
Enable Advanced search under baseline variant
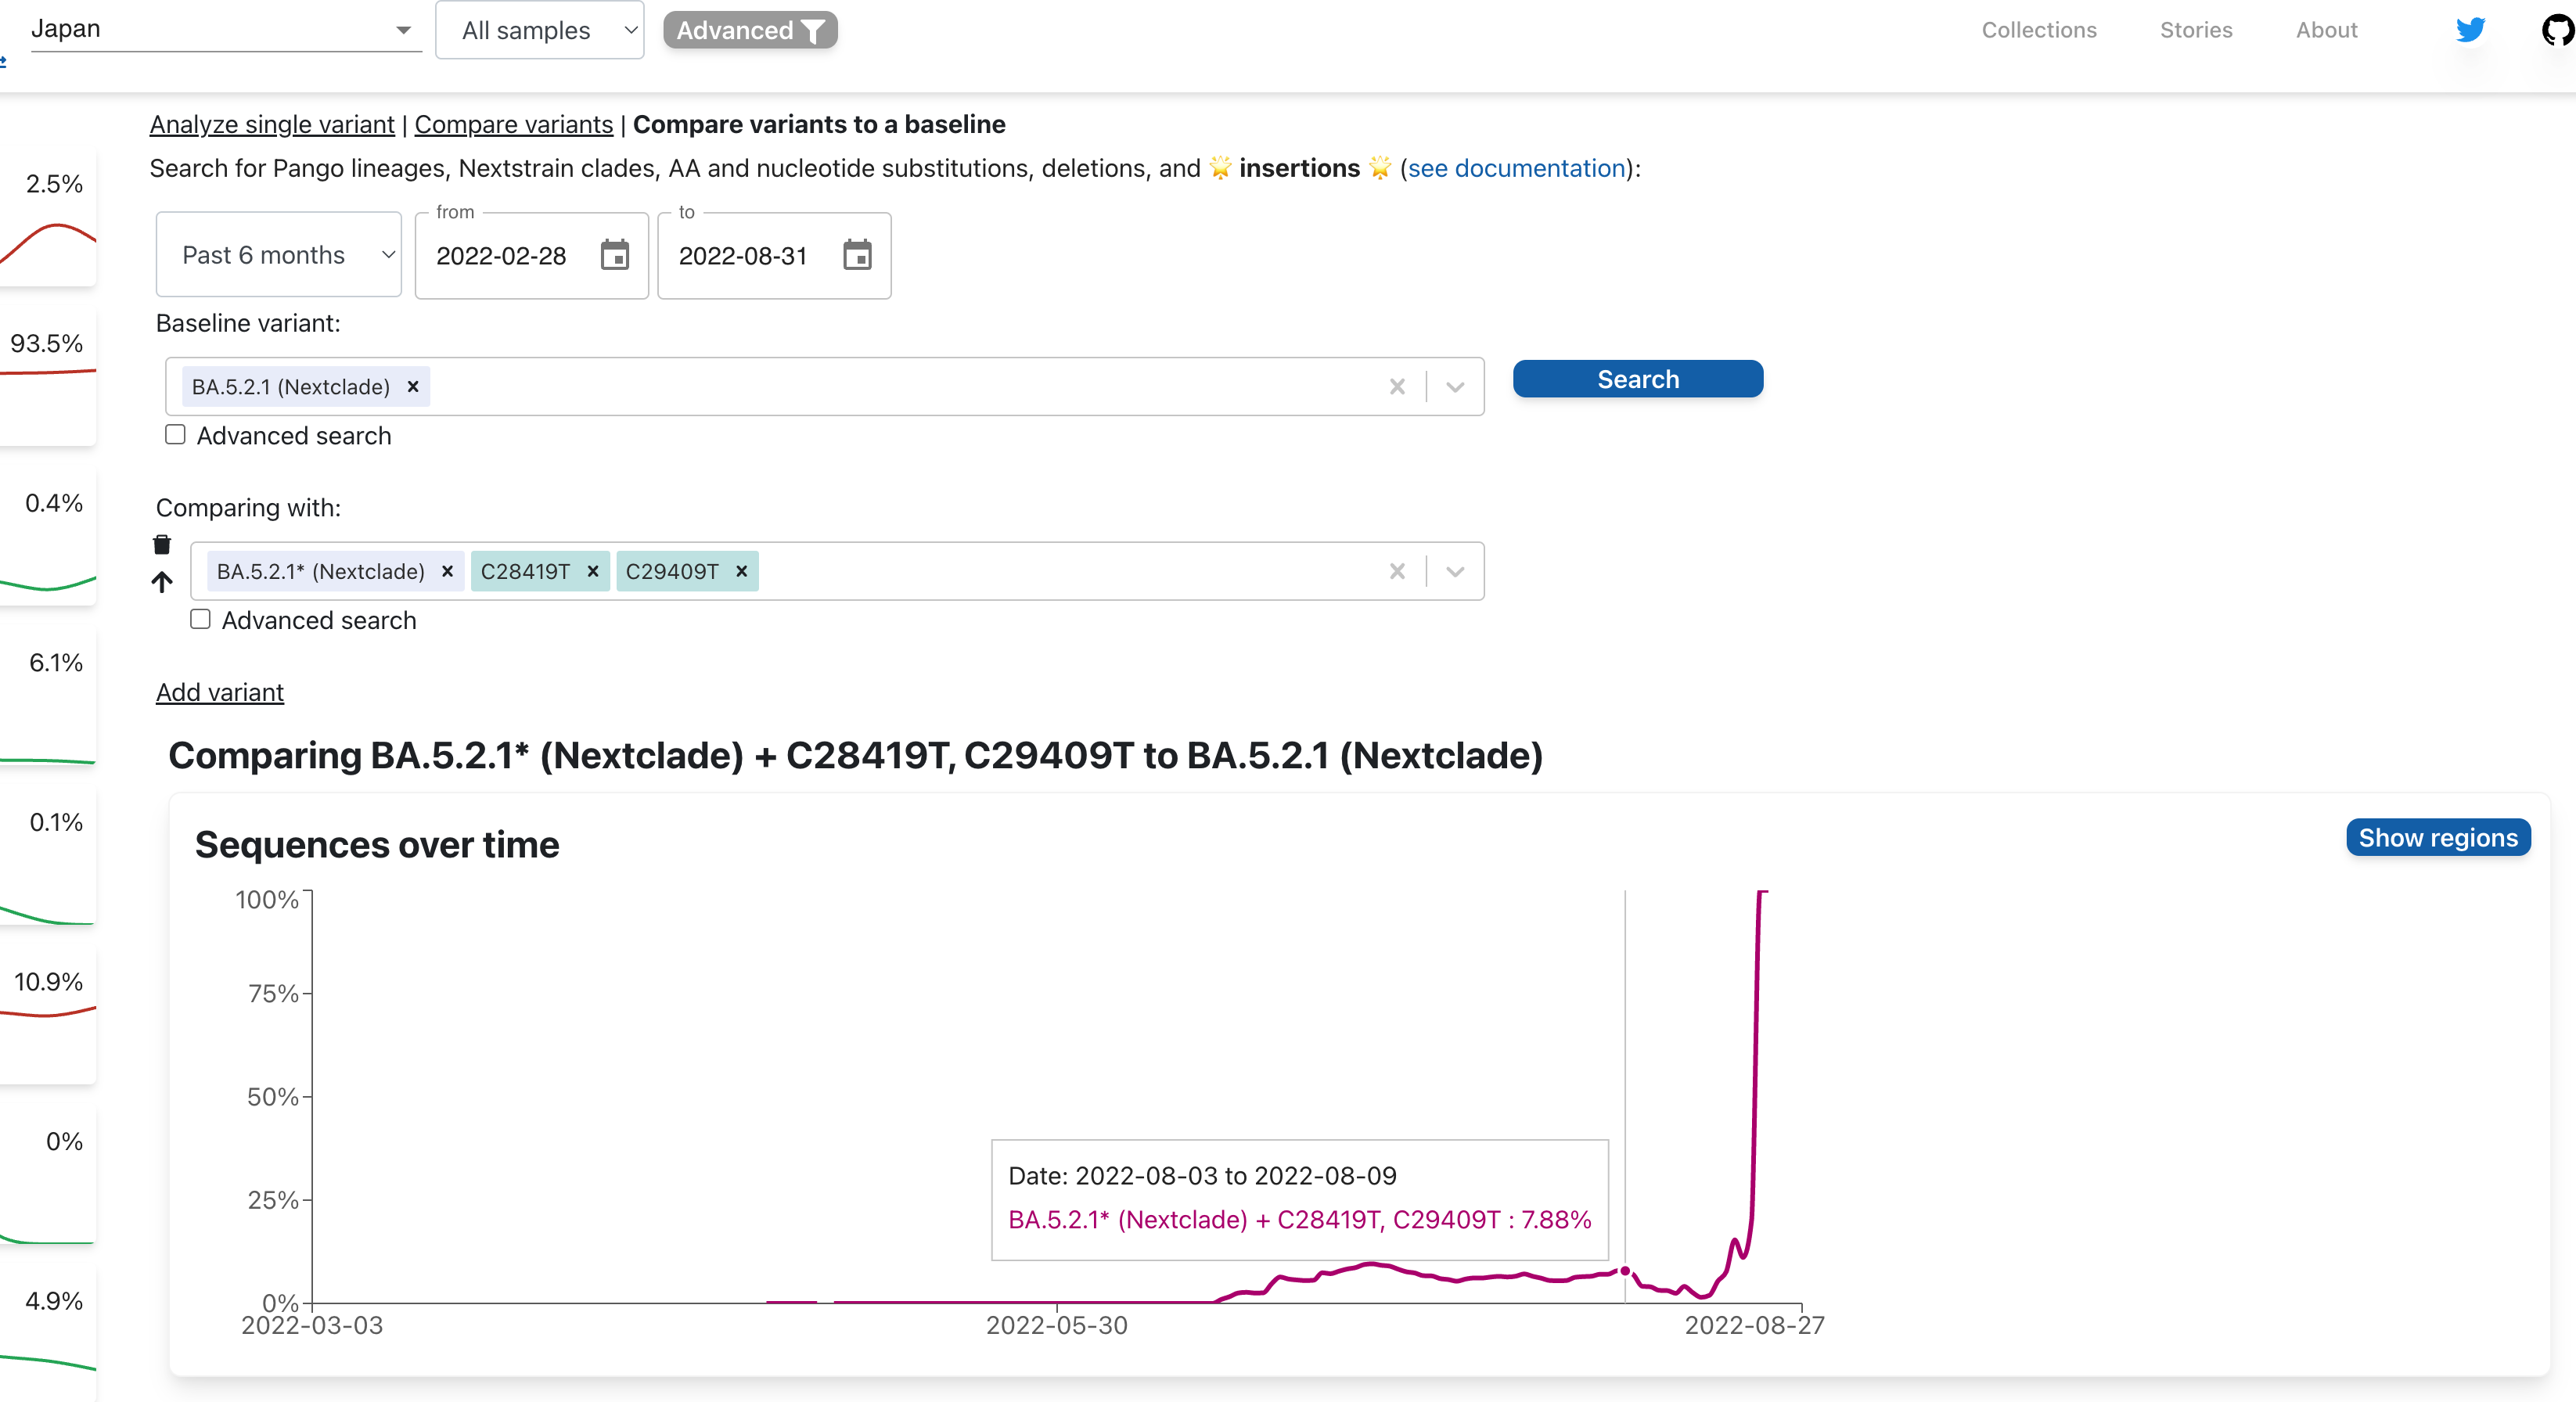[176, 435]
